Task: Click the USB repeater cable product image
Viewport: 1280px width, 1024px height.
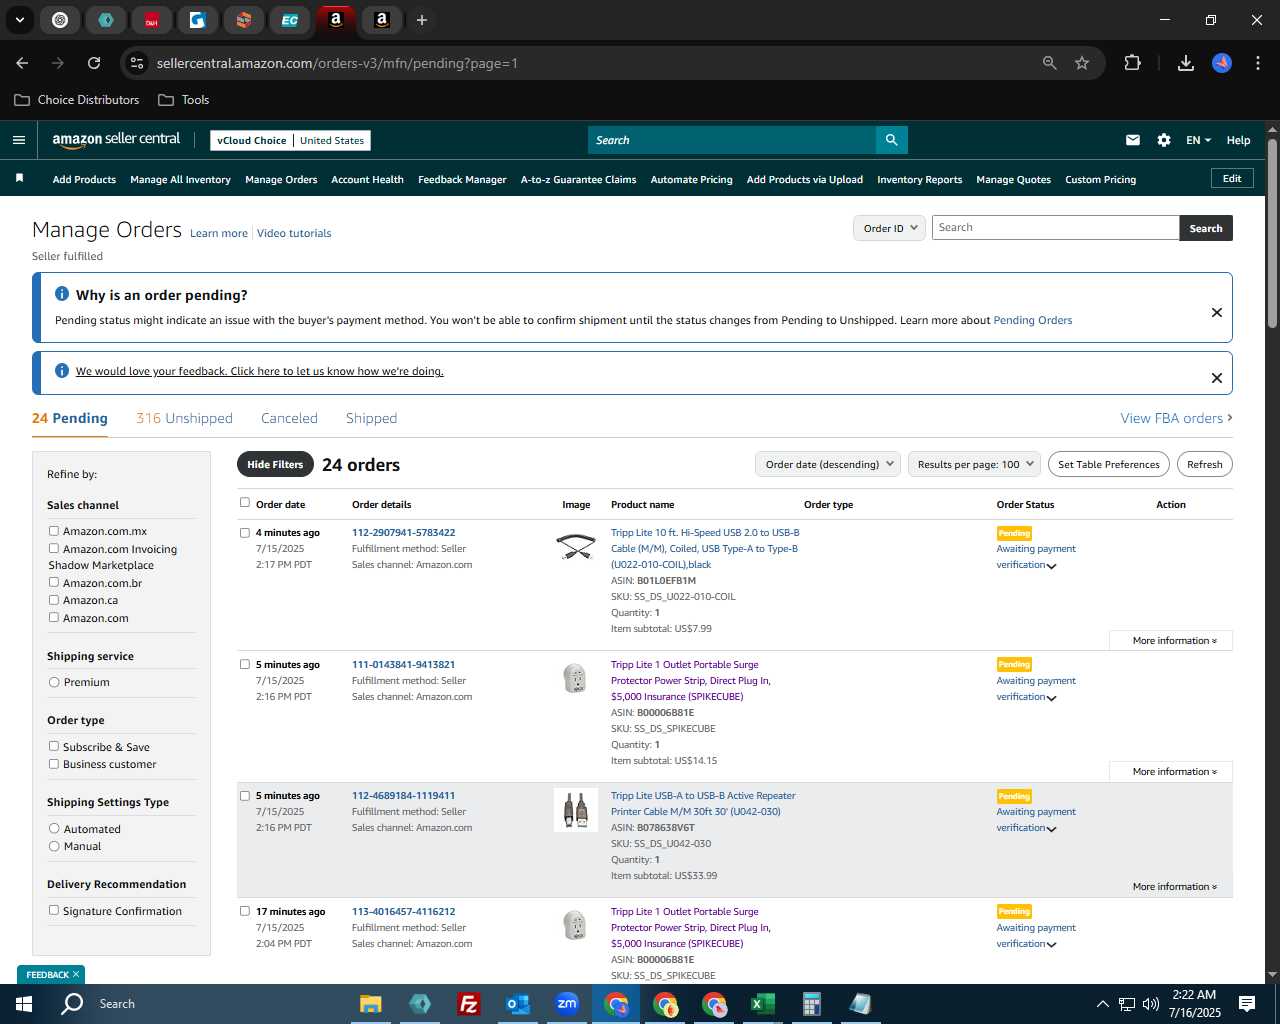Action: coord(575,810)
